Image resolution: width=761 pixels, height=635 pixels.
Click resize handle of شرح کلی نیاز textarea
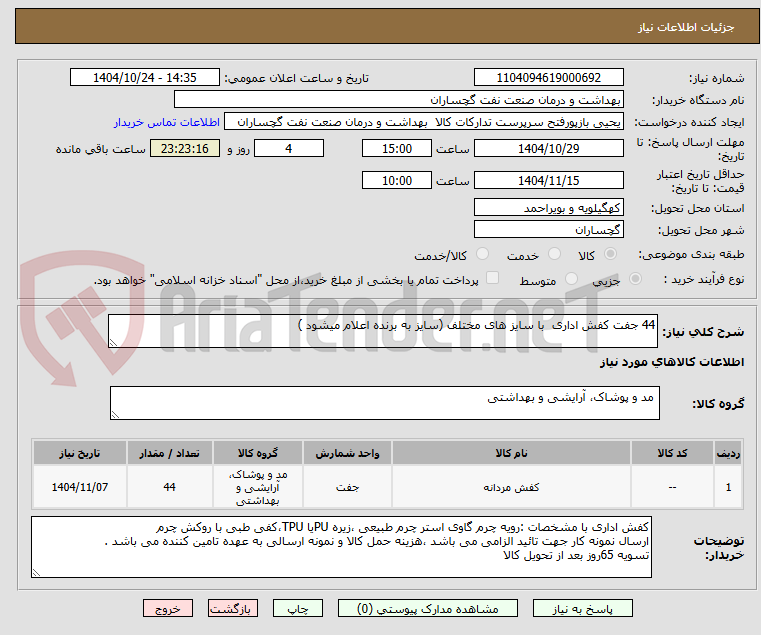pos(113,343)
